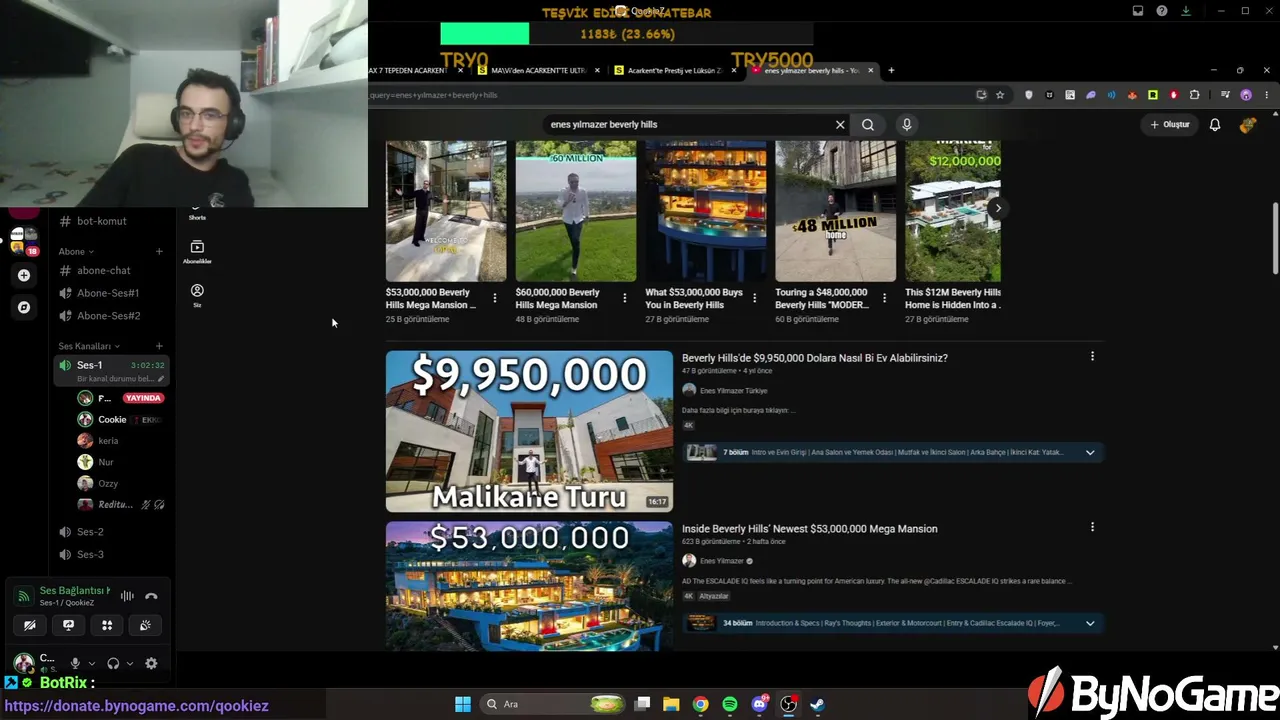This screenshot has height=720, width=1280.
Task: Open Abonelikler in YouTube sidebar
Action: 197,251
